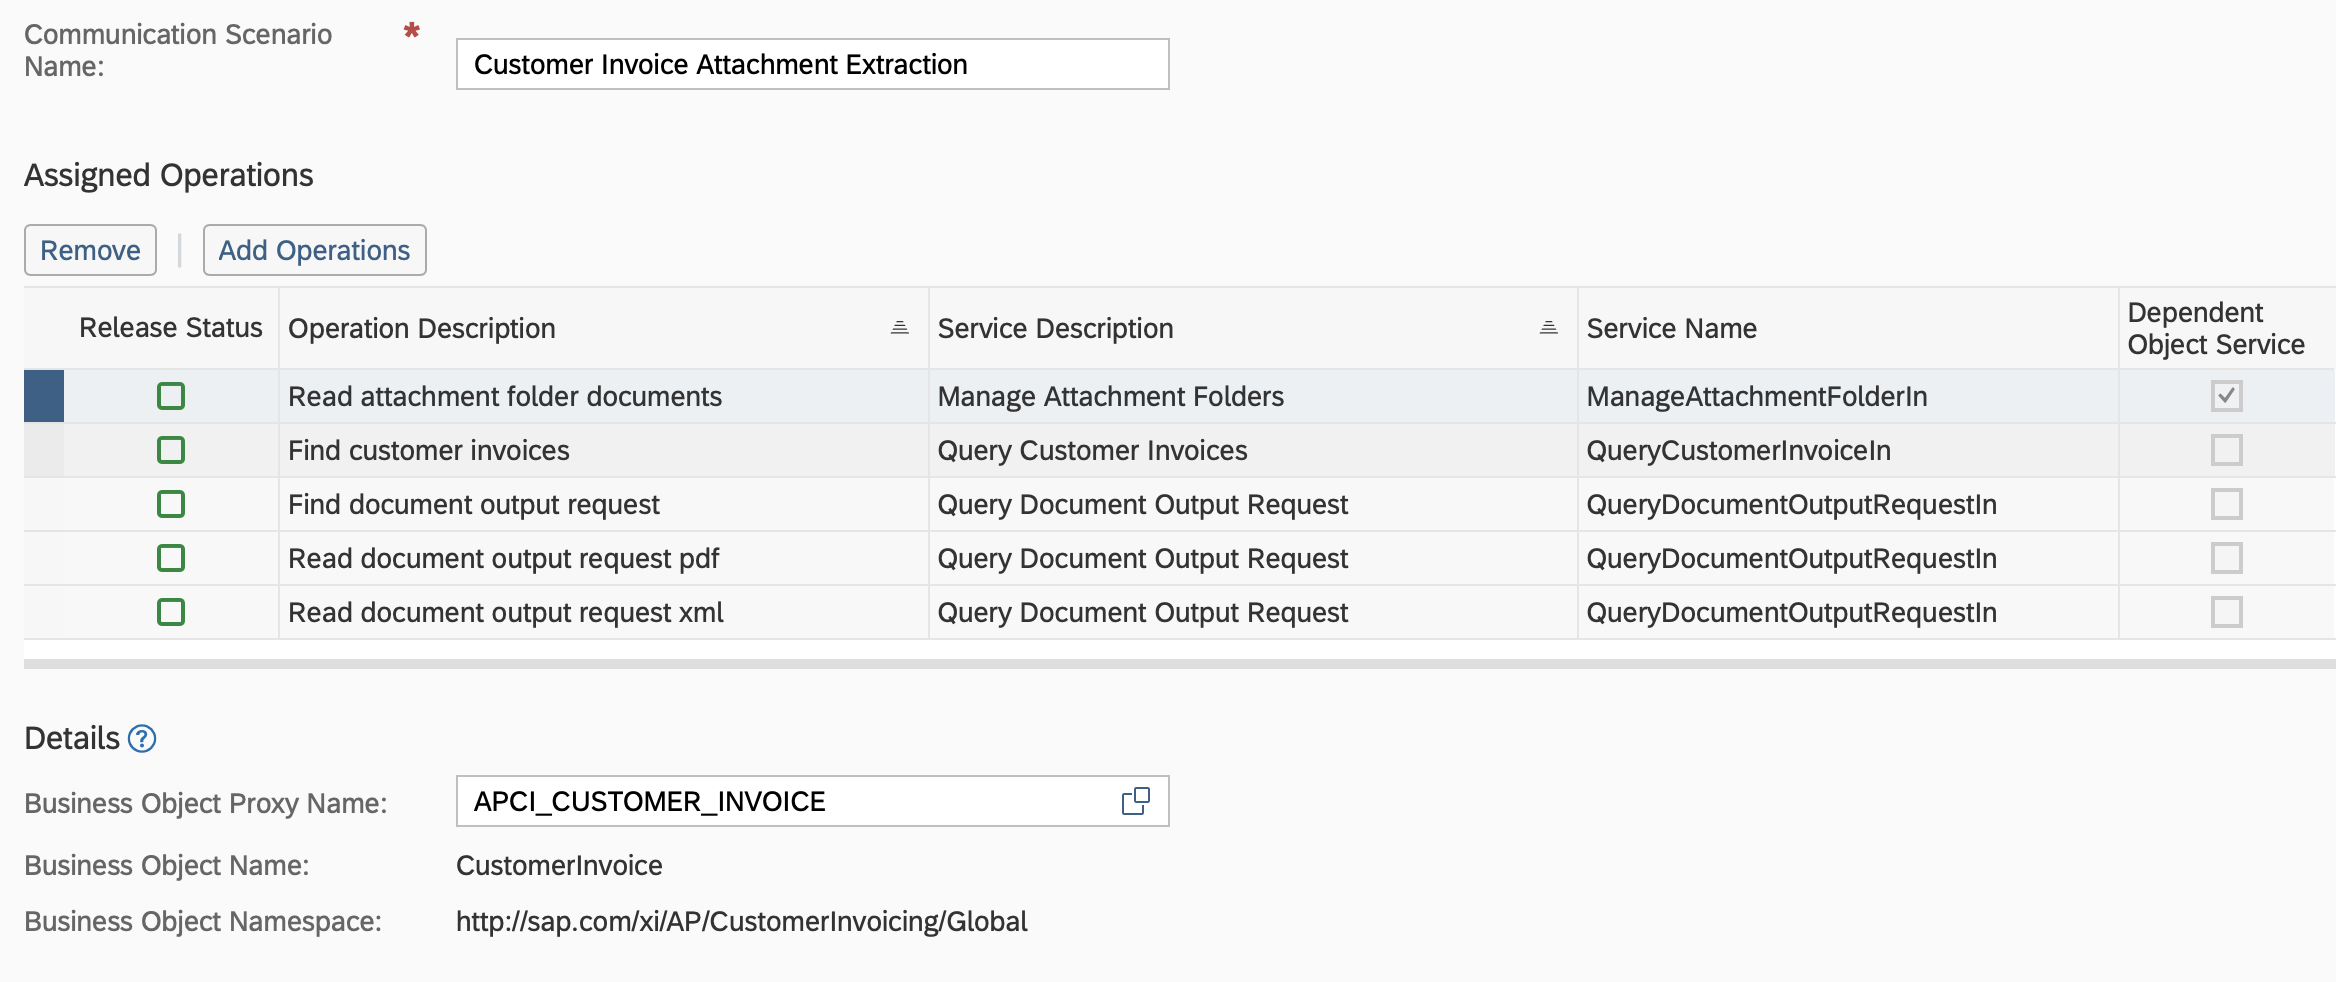The width and height of the screenshot is (2336, 982).
Task: Click the Communication Scenario Name input field
Action: tap(812, 64)
